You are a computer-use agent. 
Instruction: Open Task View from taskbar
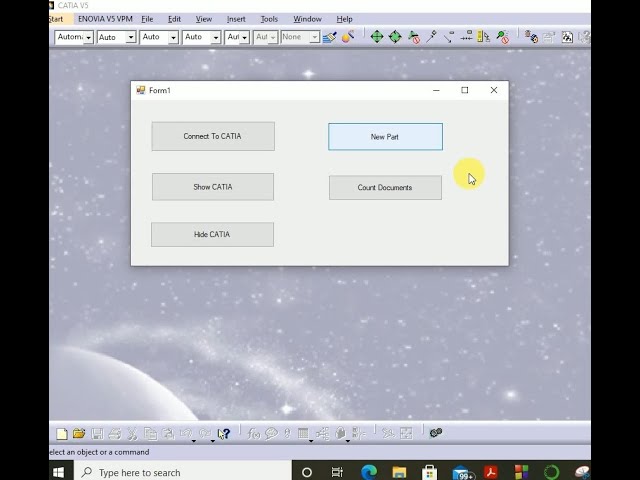pyautogui.click(x=337, y=472)
